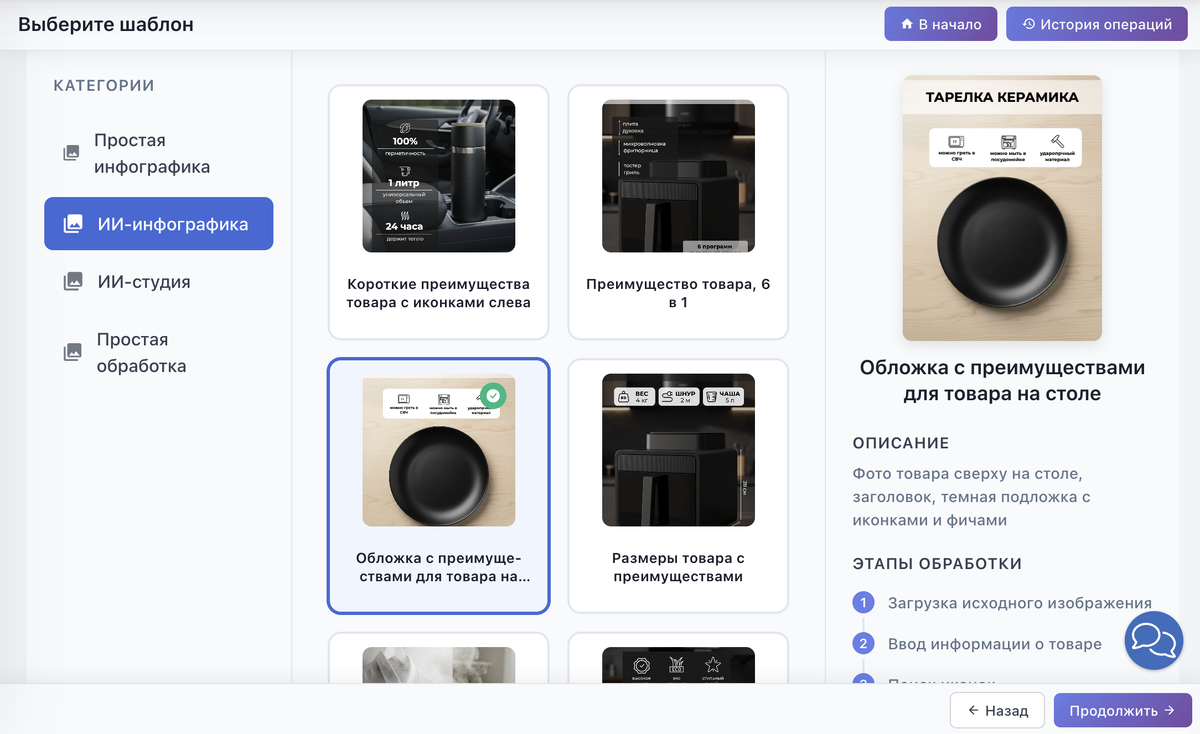Click text Ввод информации о товаре
This screenshot has height=734, width=1200.
click(995, 643)
